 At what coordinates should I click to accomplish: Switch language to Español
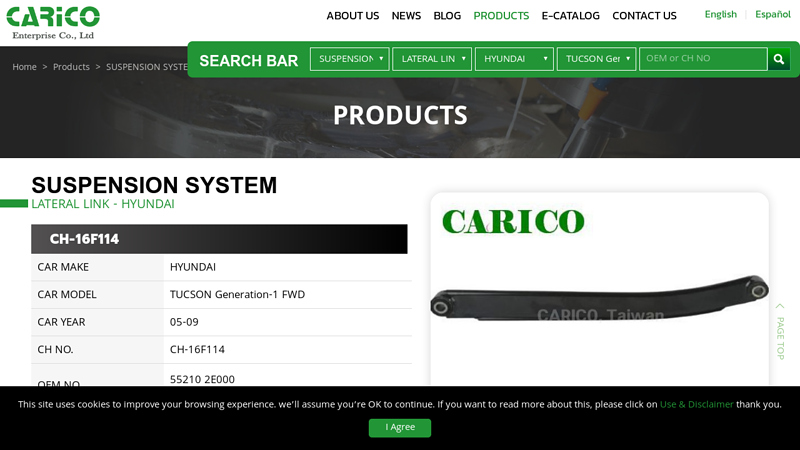pos(772,14)
